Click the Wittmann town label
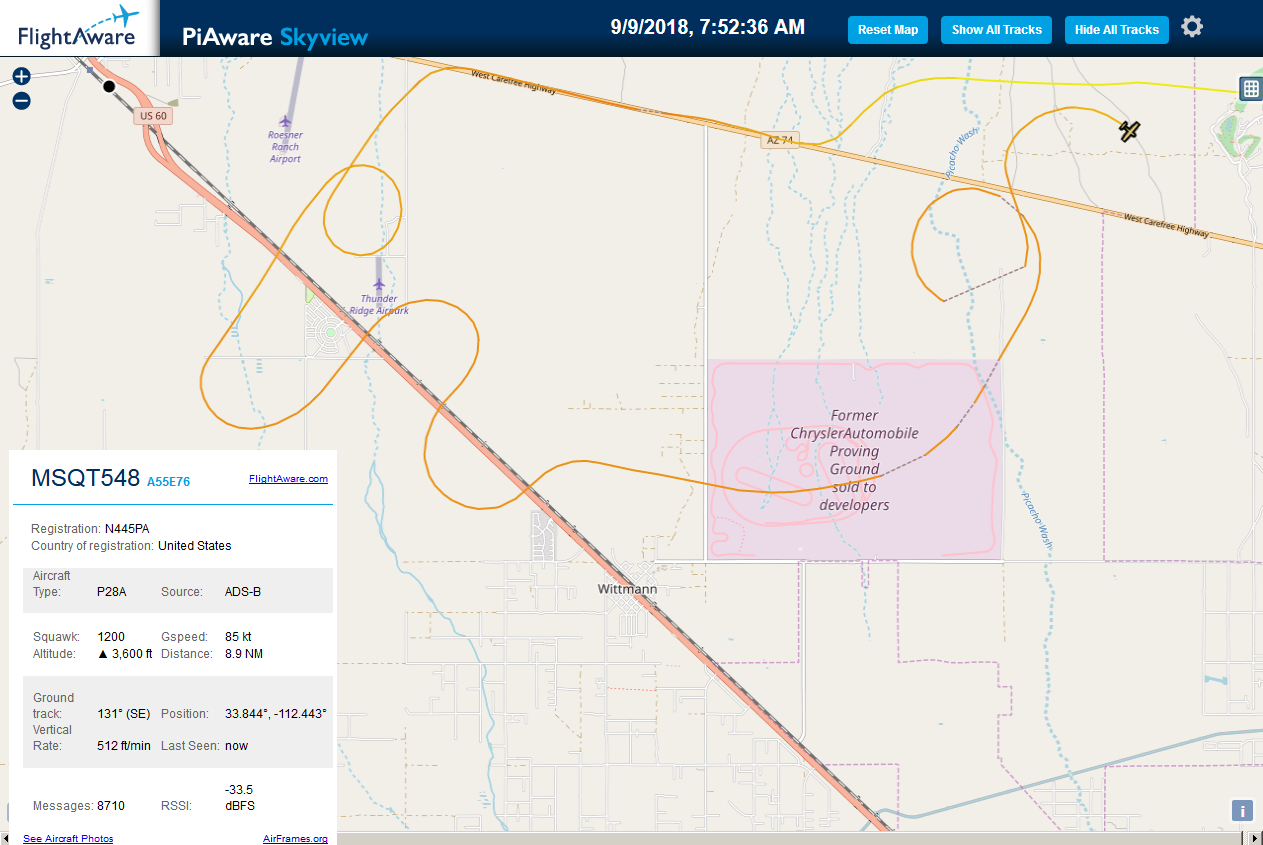The image size is (1263, 845). tap(627, 589)
